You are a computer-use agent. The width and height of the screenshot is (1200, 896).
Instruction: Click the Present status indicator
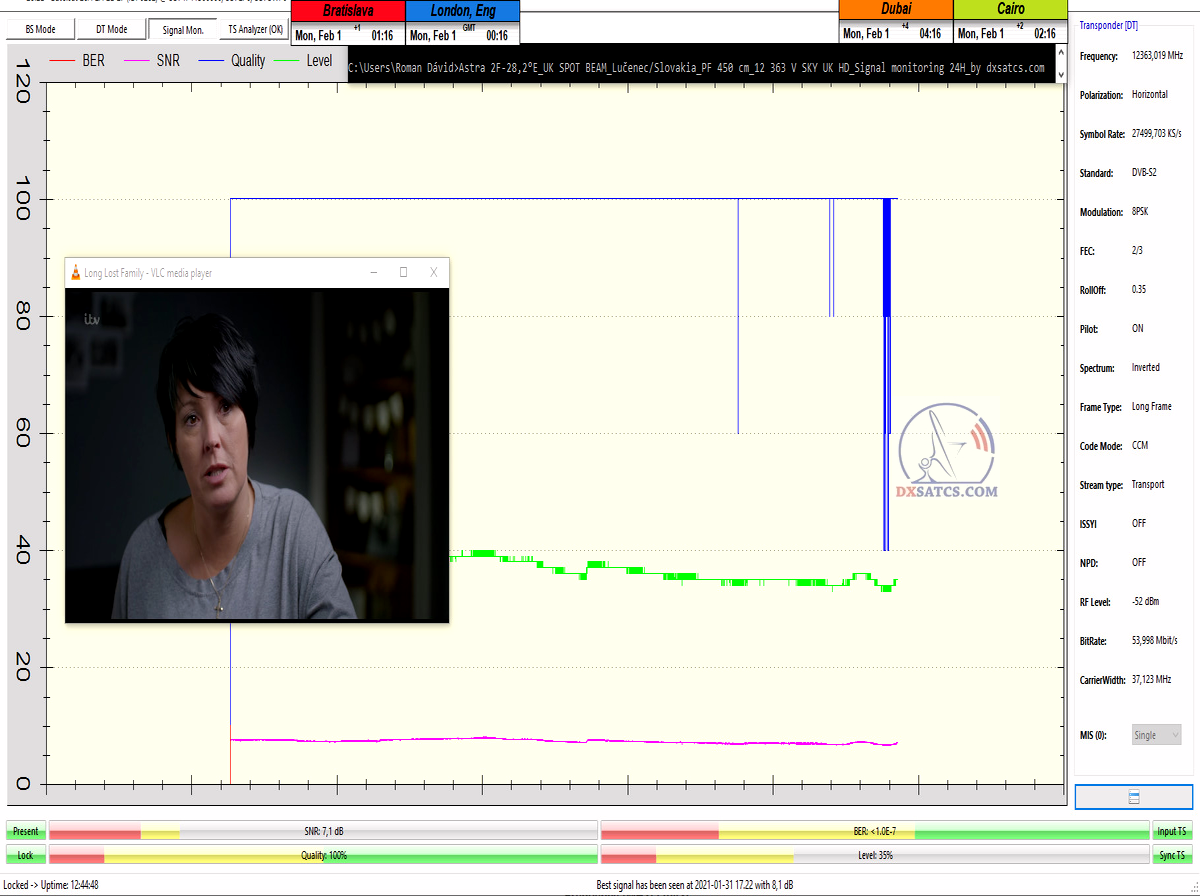pyautogui.click(x=26, y=831)
